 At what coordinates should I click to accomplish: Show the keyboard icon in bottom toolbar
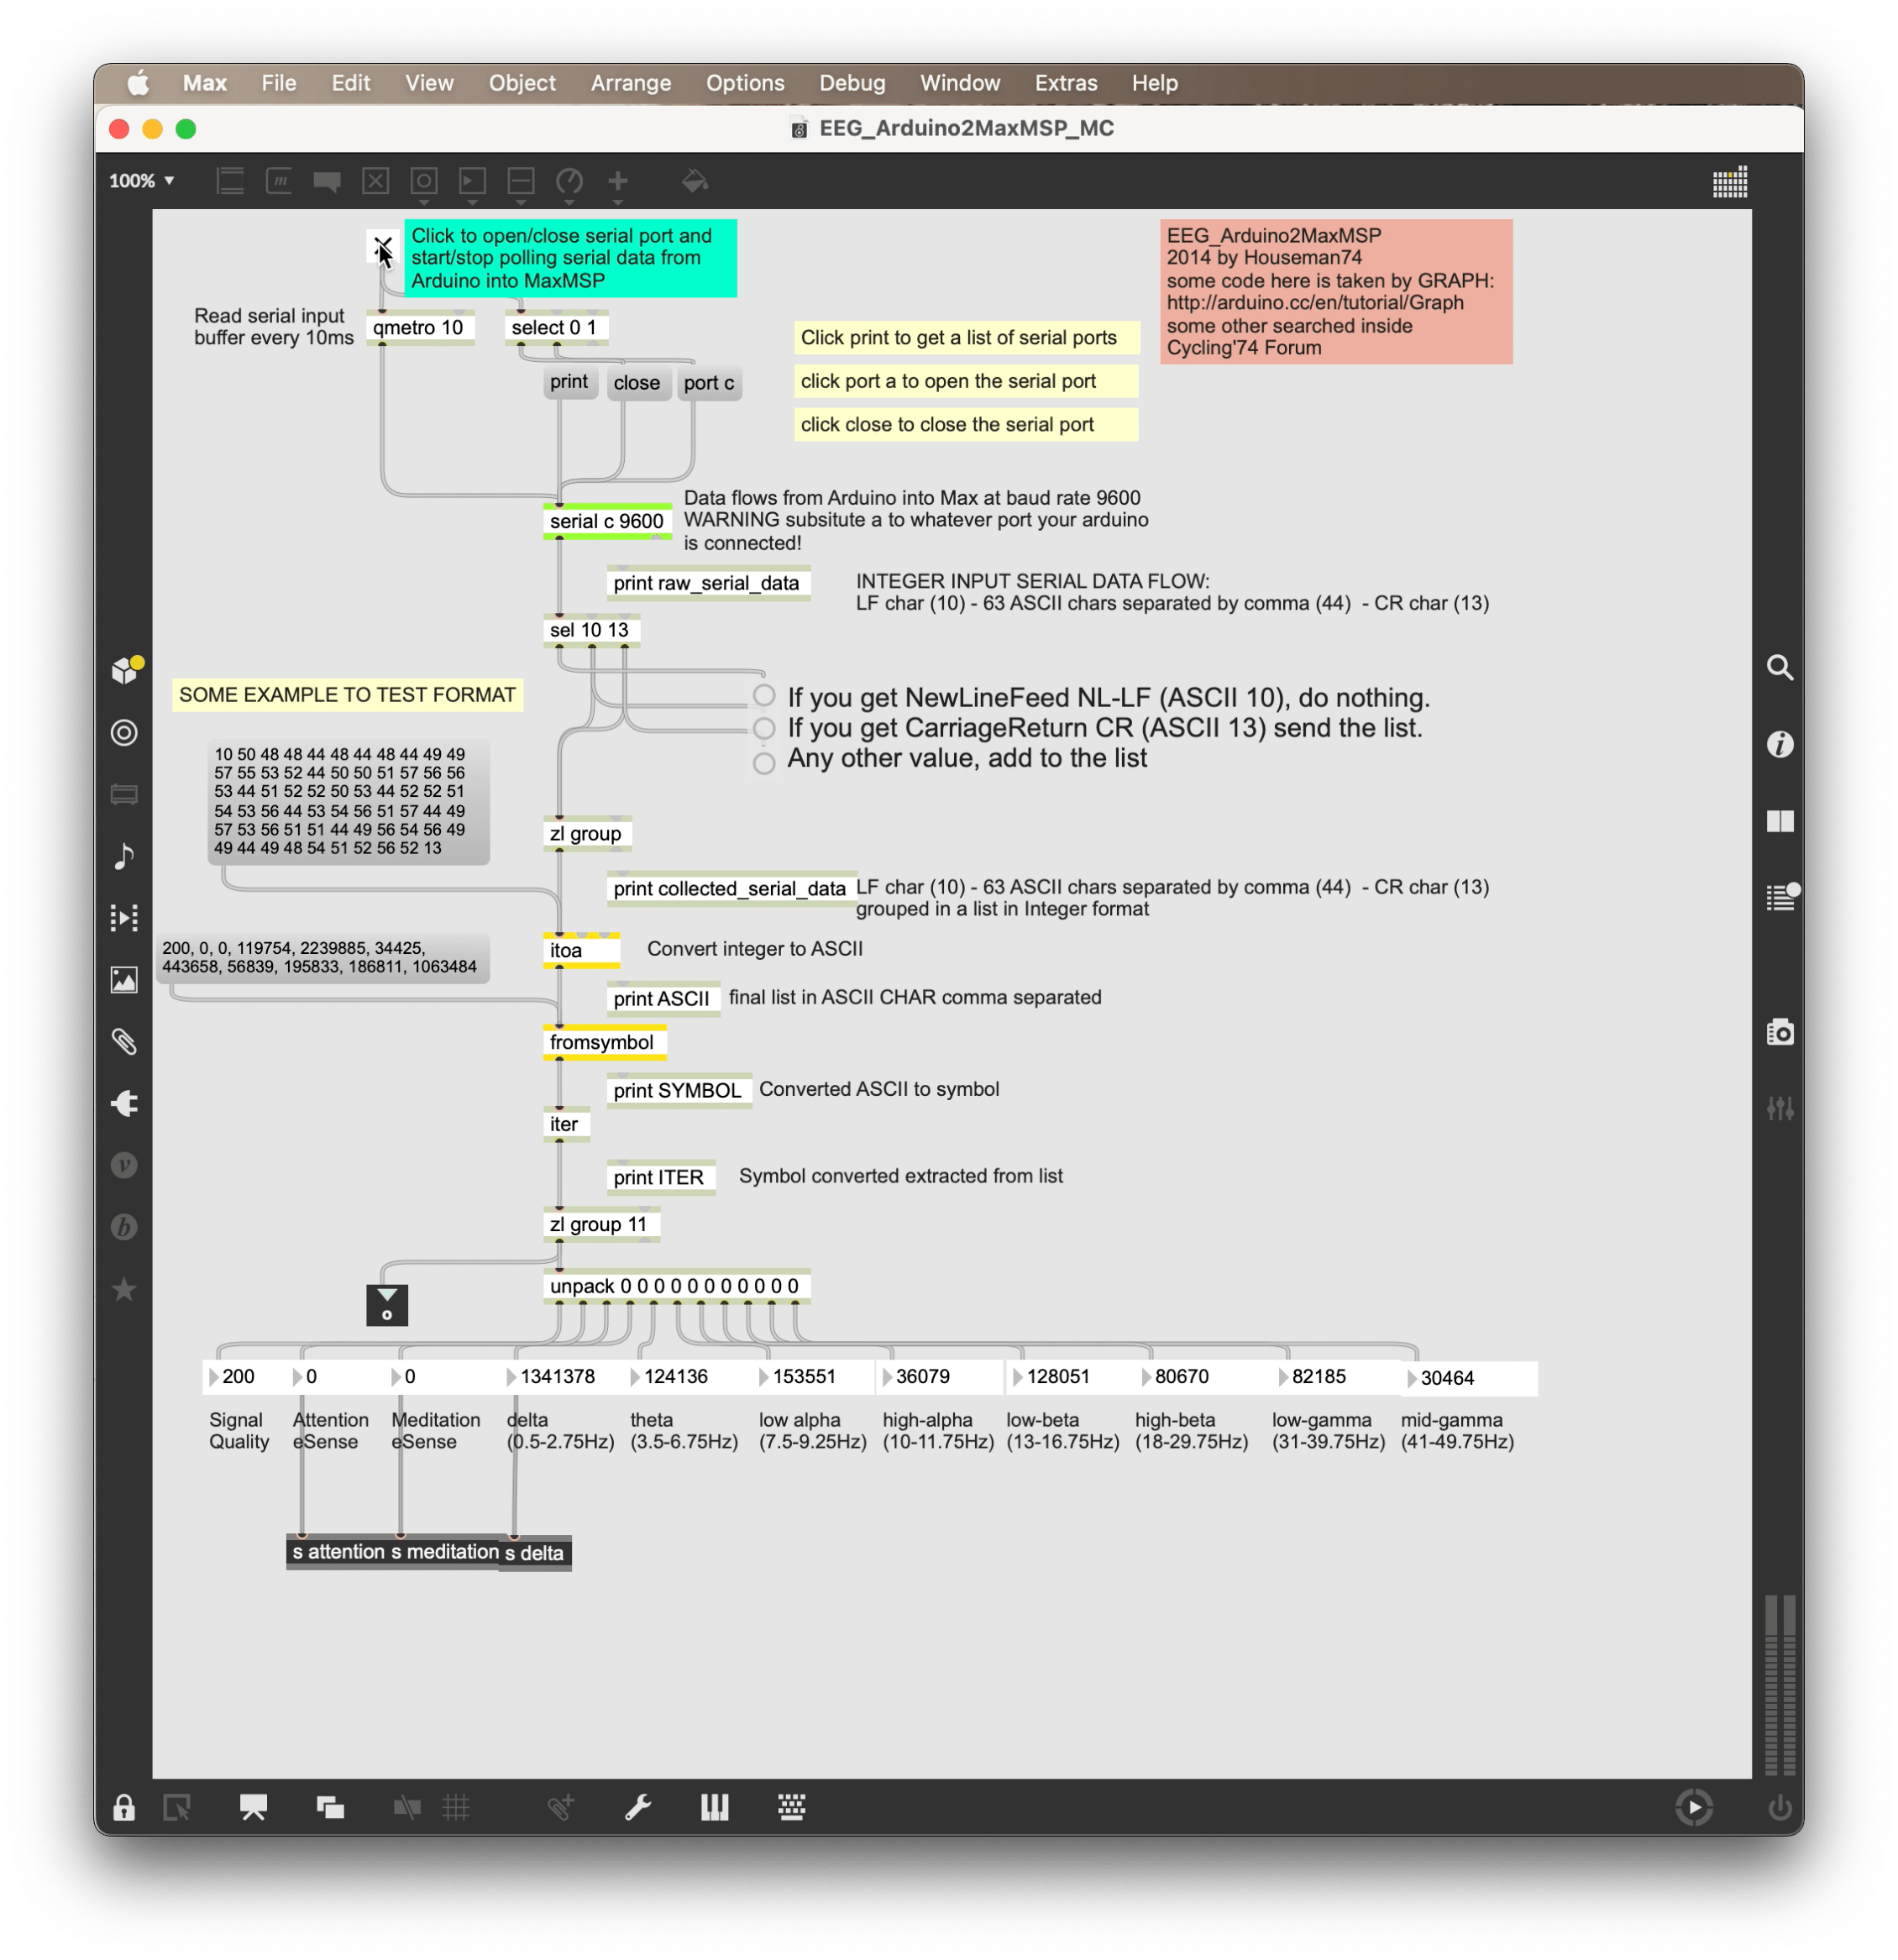[791, 1807]
